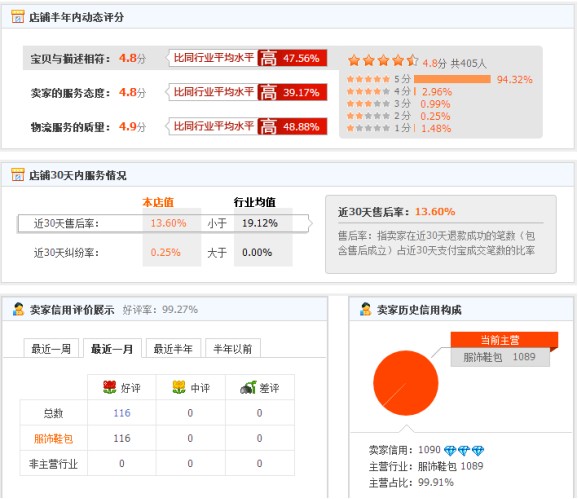Click the 0.00% industry average value
Image resolution: width=578 pixels, height=499 pixels.
click(257, 252)
